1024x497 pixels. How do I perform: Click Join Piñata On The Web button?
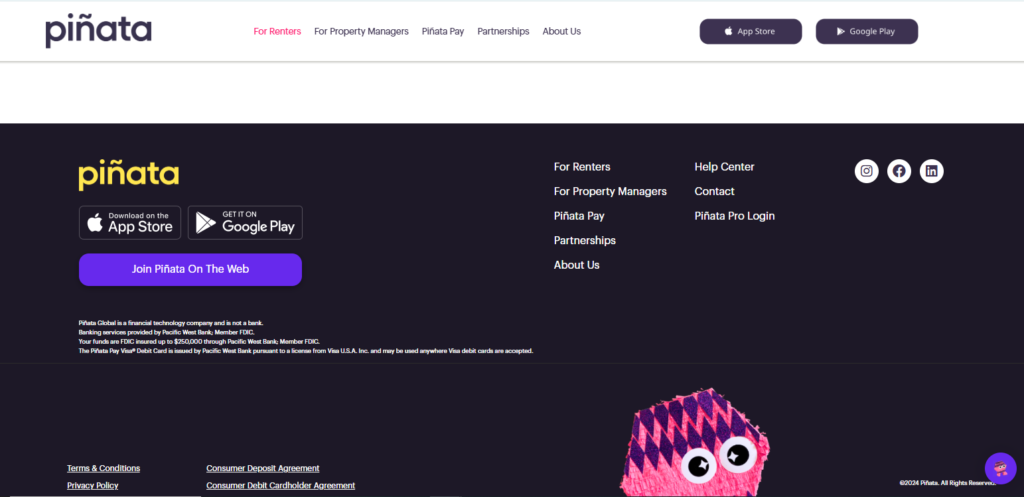click(x=190, y=269)
